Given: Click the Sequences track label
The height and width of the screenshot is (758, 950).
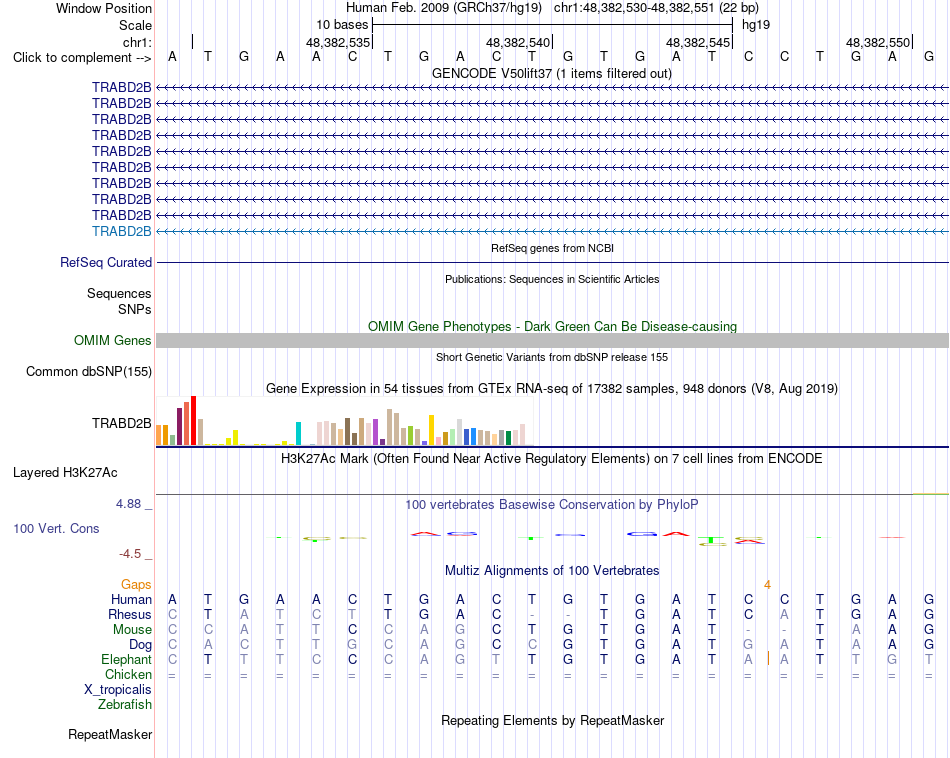Looking at the screenshot, I should pyautogui.click(x=119, y=293).
